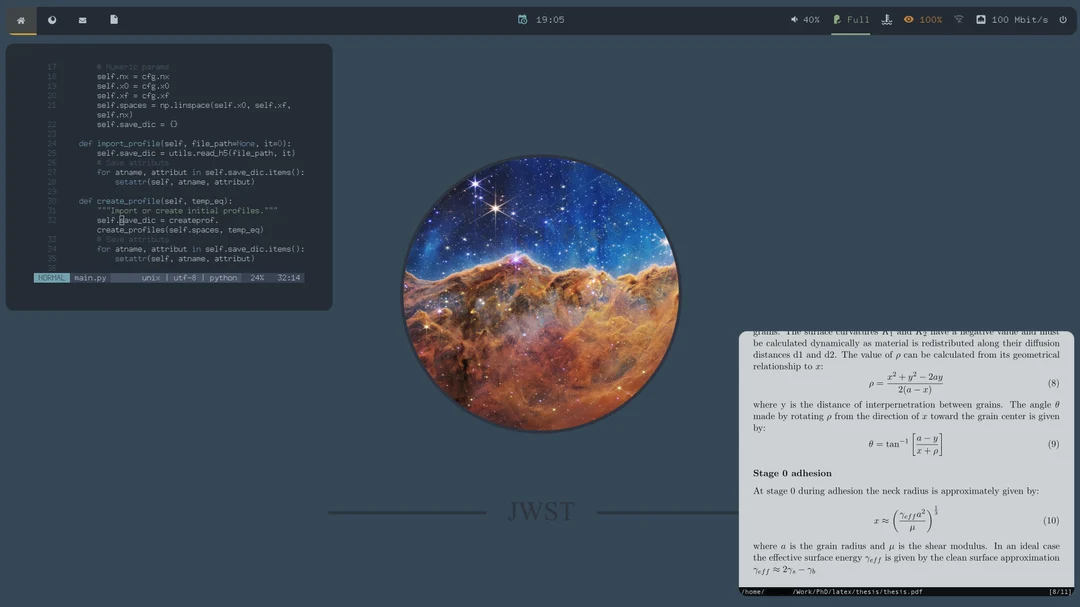Click the NORMAL mode indicator in vim

click(52, 278)
